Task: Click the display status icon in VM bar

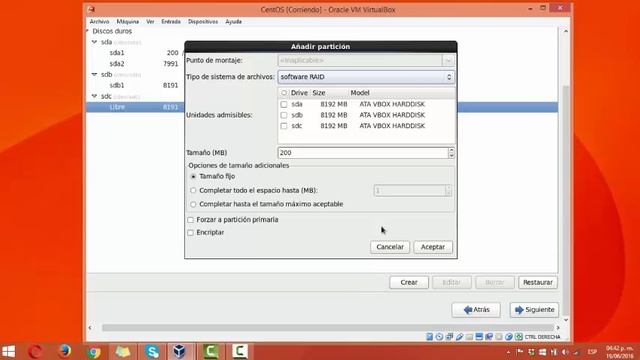Action: coord(479,337)
